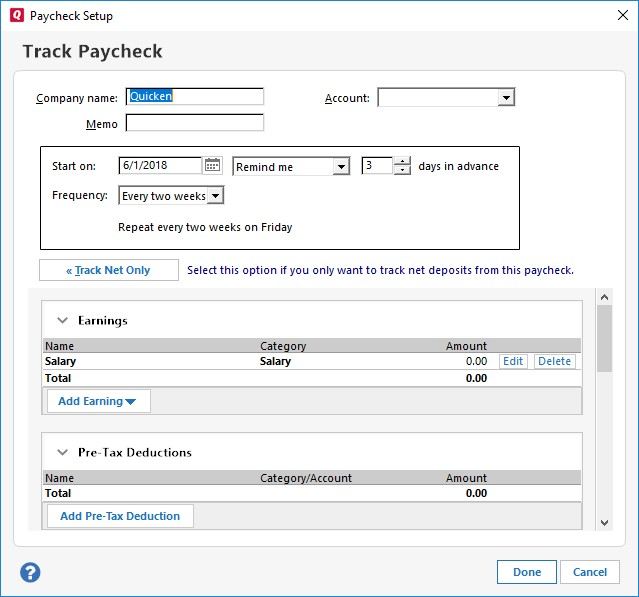The width and height of the screenshot is (639, 597).
Task: Open the Frequency dropdown
Action: 216,196
